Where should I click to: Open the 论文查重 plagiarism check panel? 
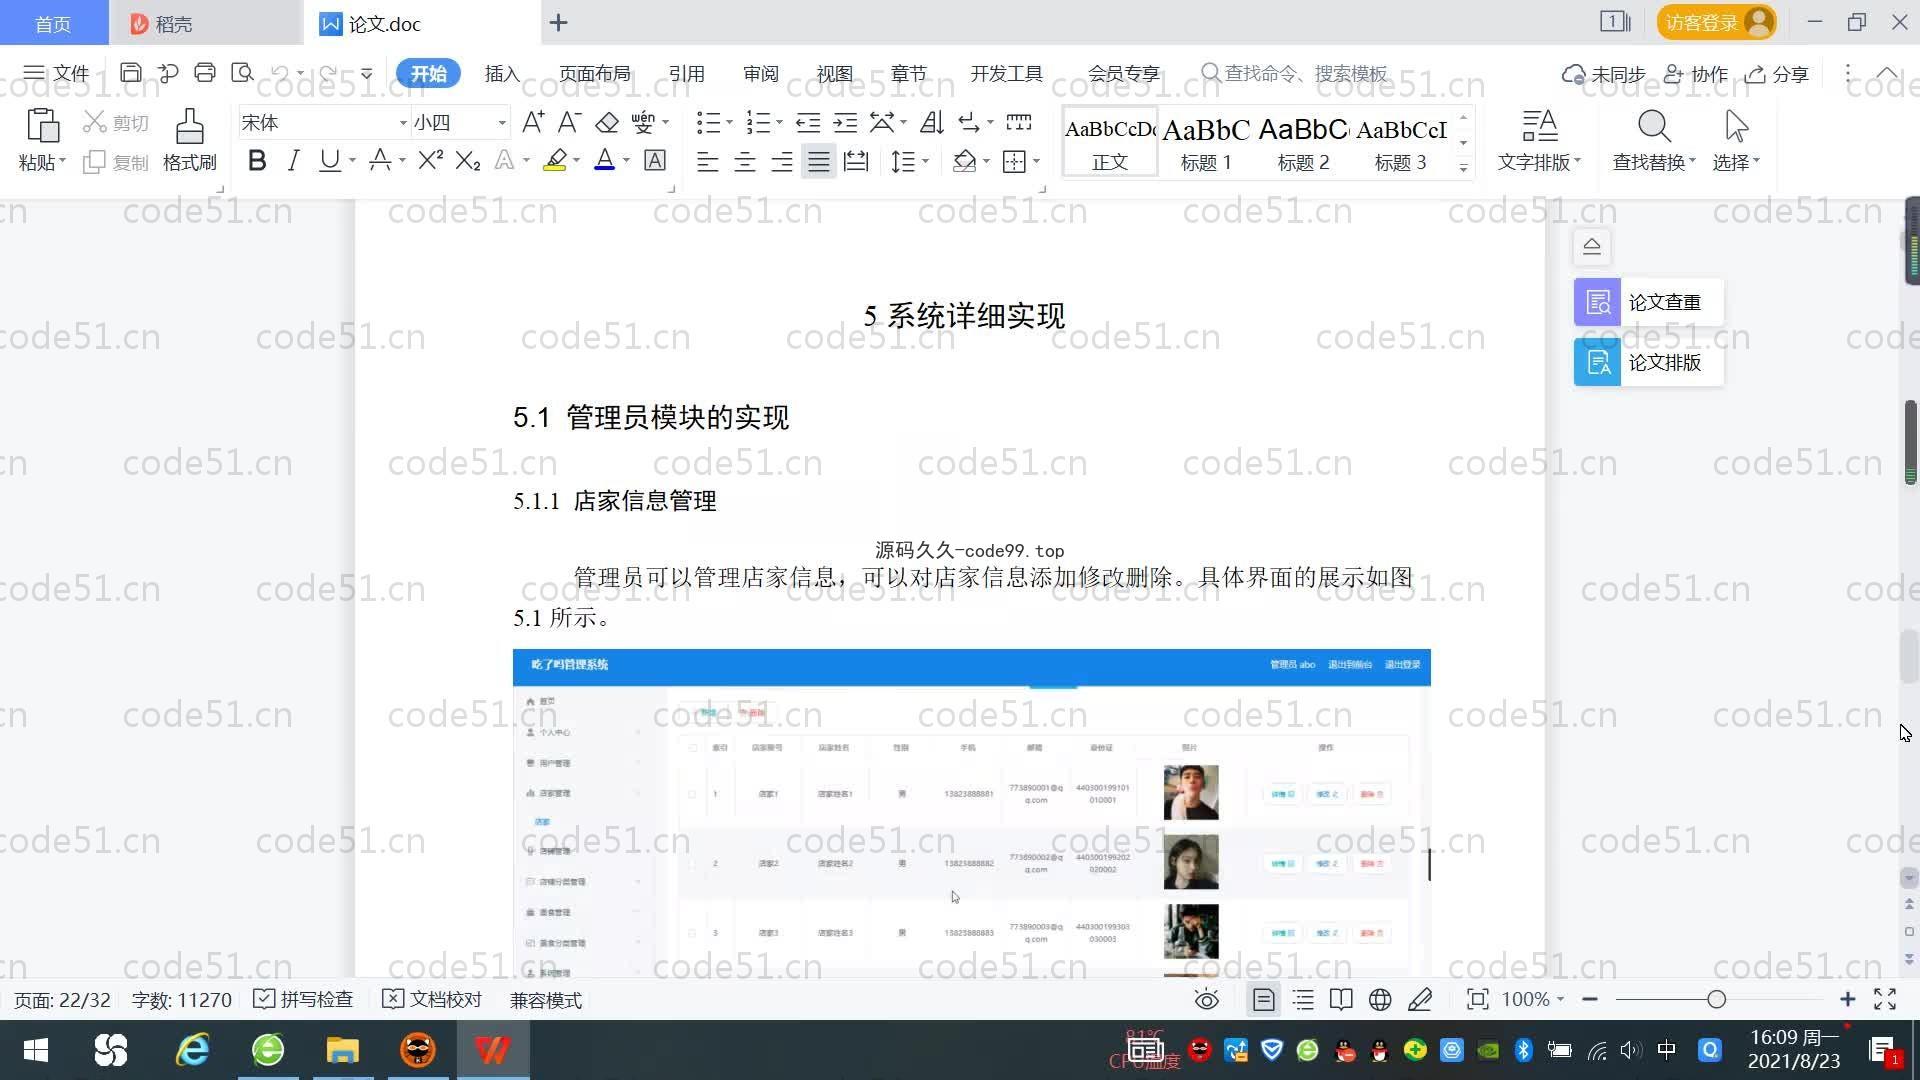point(1648,302)
